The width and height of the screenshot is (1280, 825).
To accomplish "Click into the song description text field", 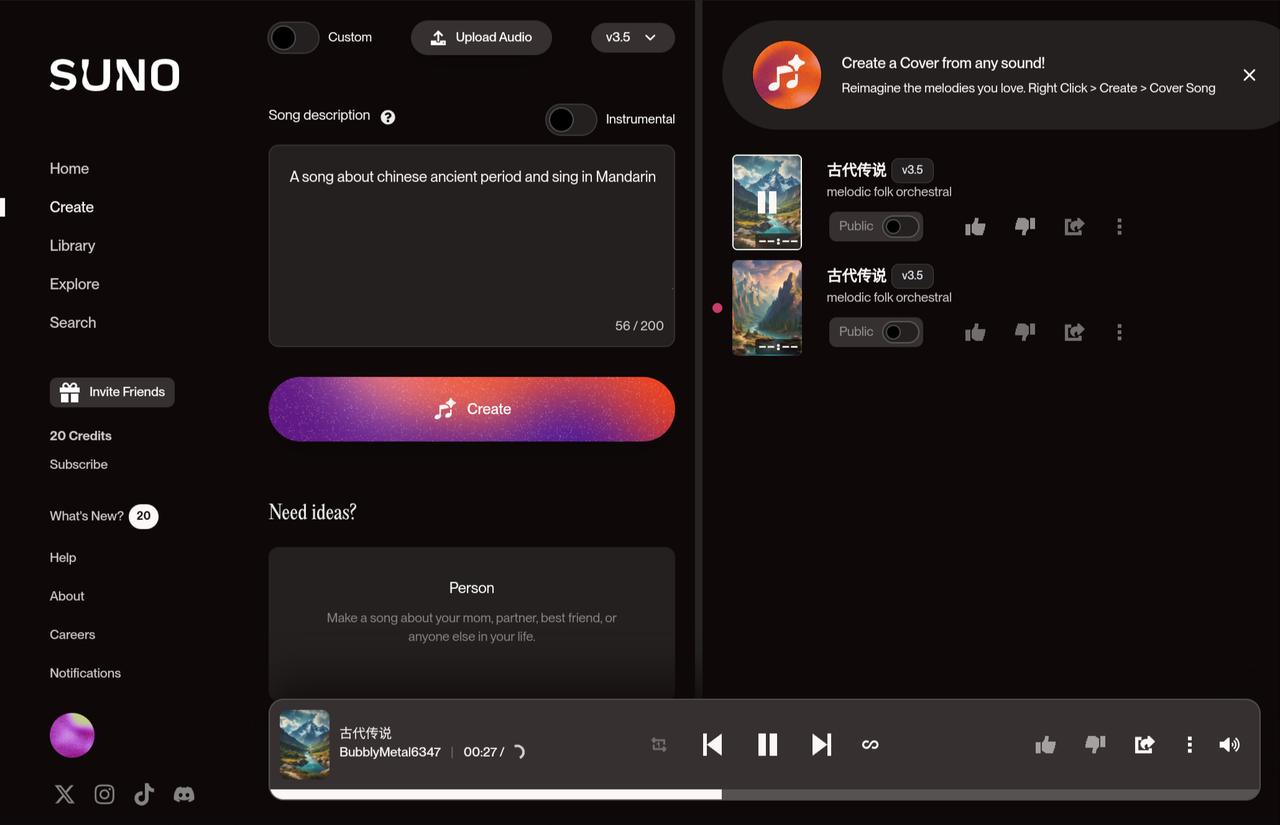I will click(472, 246).
